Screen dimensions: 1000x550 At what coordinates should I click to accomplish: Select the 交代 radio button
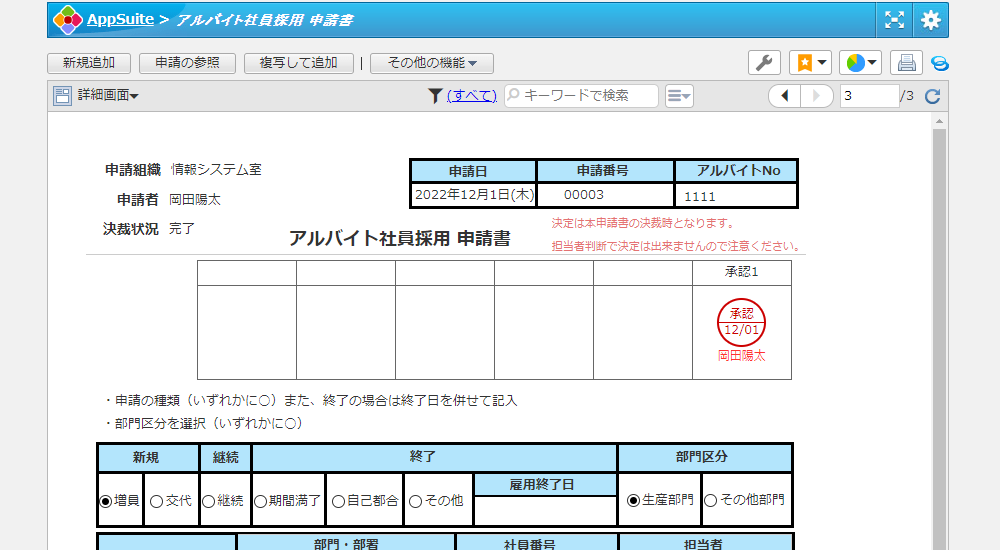(156, 501)
